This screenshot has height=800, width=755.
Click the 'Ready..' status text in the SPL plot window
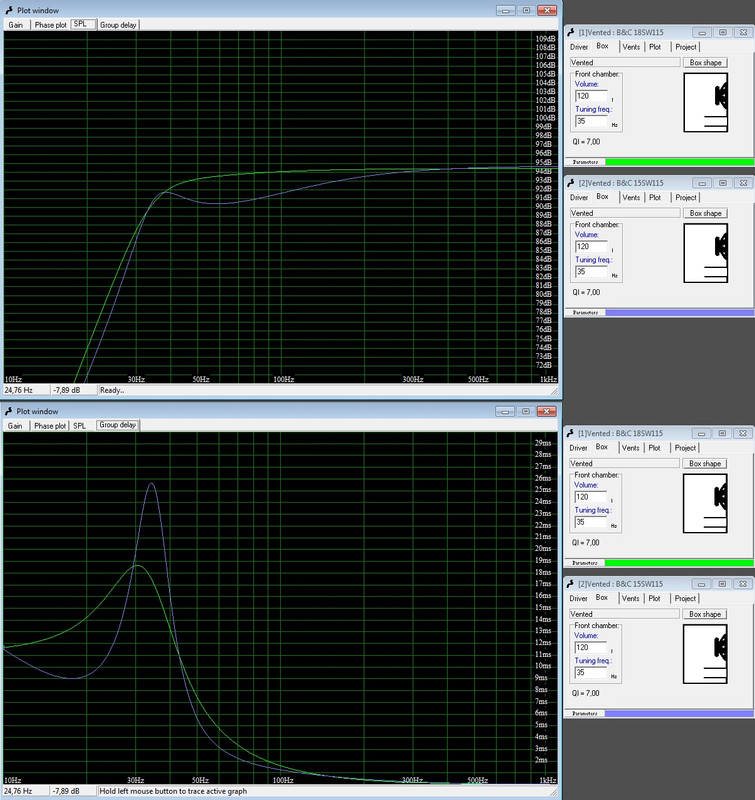coord(112,390)
